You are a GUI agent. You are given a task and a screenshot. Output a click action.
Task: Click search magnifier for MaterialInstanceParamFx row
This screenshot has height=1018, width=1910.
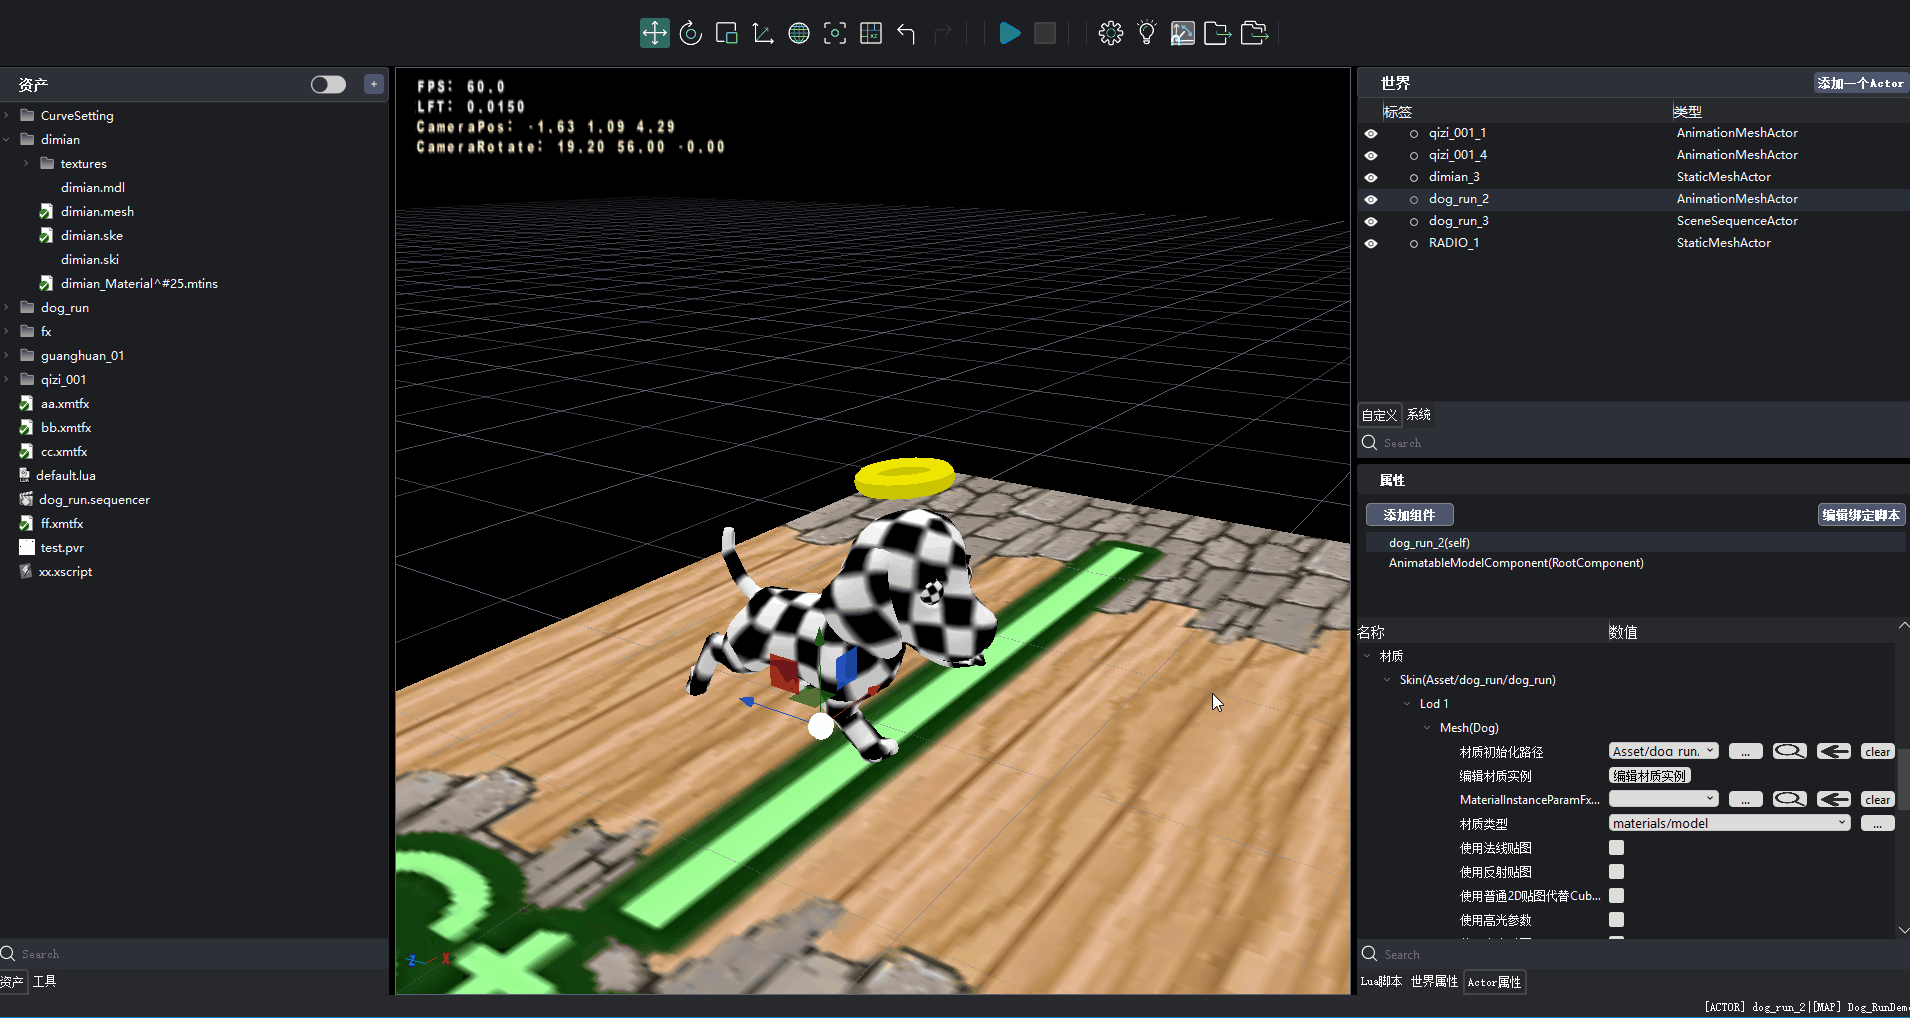(x=1789, y=799)
